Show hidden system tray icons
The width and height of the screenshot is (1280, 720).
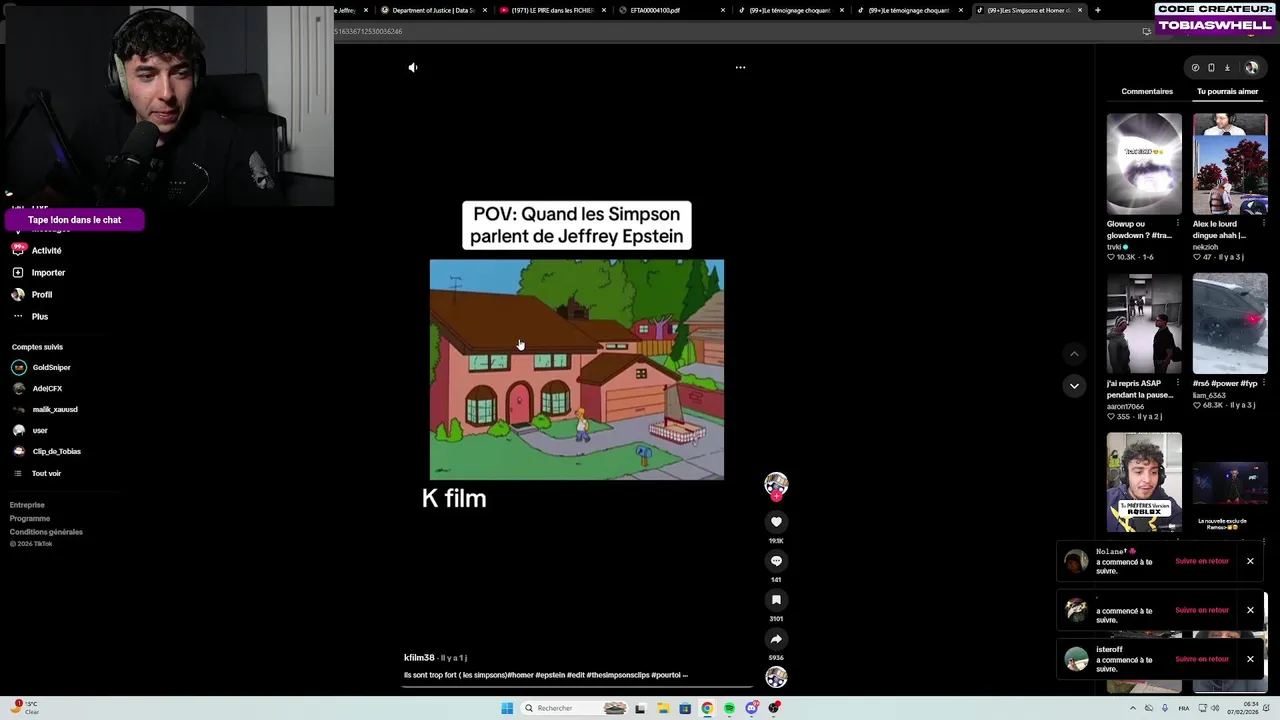tap(1131, 709)
